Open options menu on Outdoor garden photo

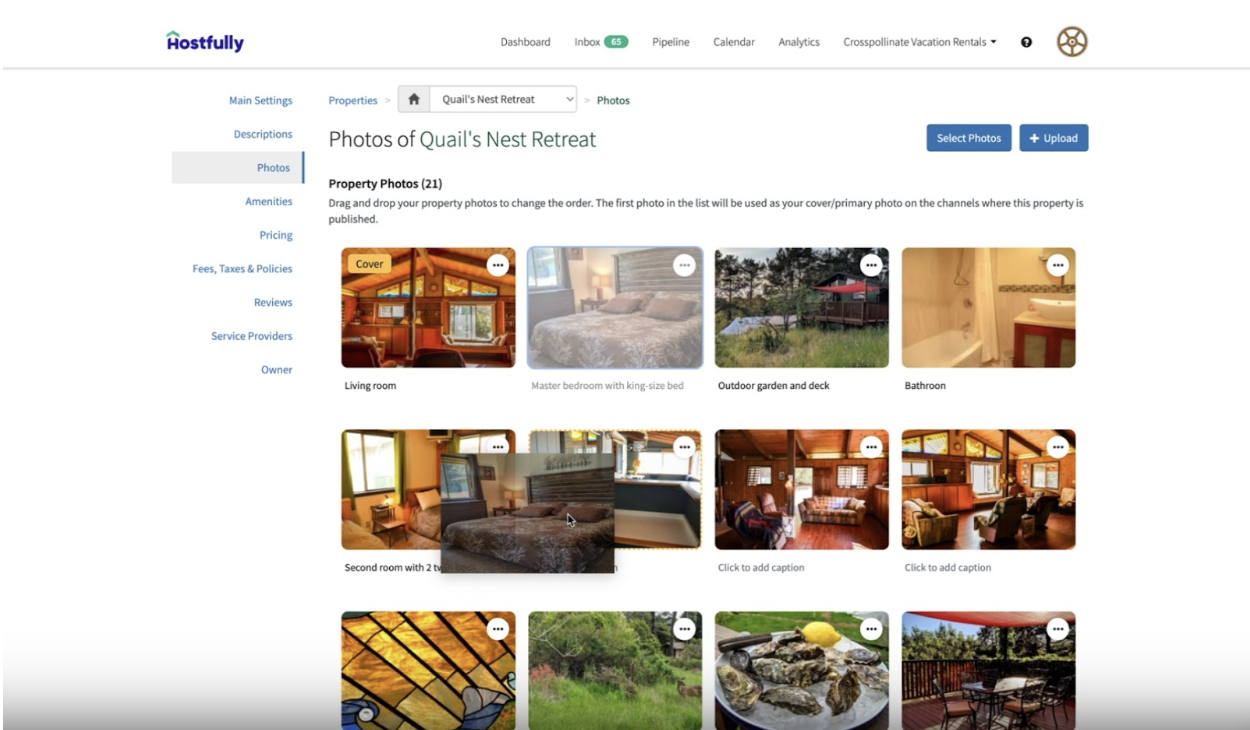coord(871,265)
